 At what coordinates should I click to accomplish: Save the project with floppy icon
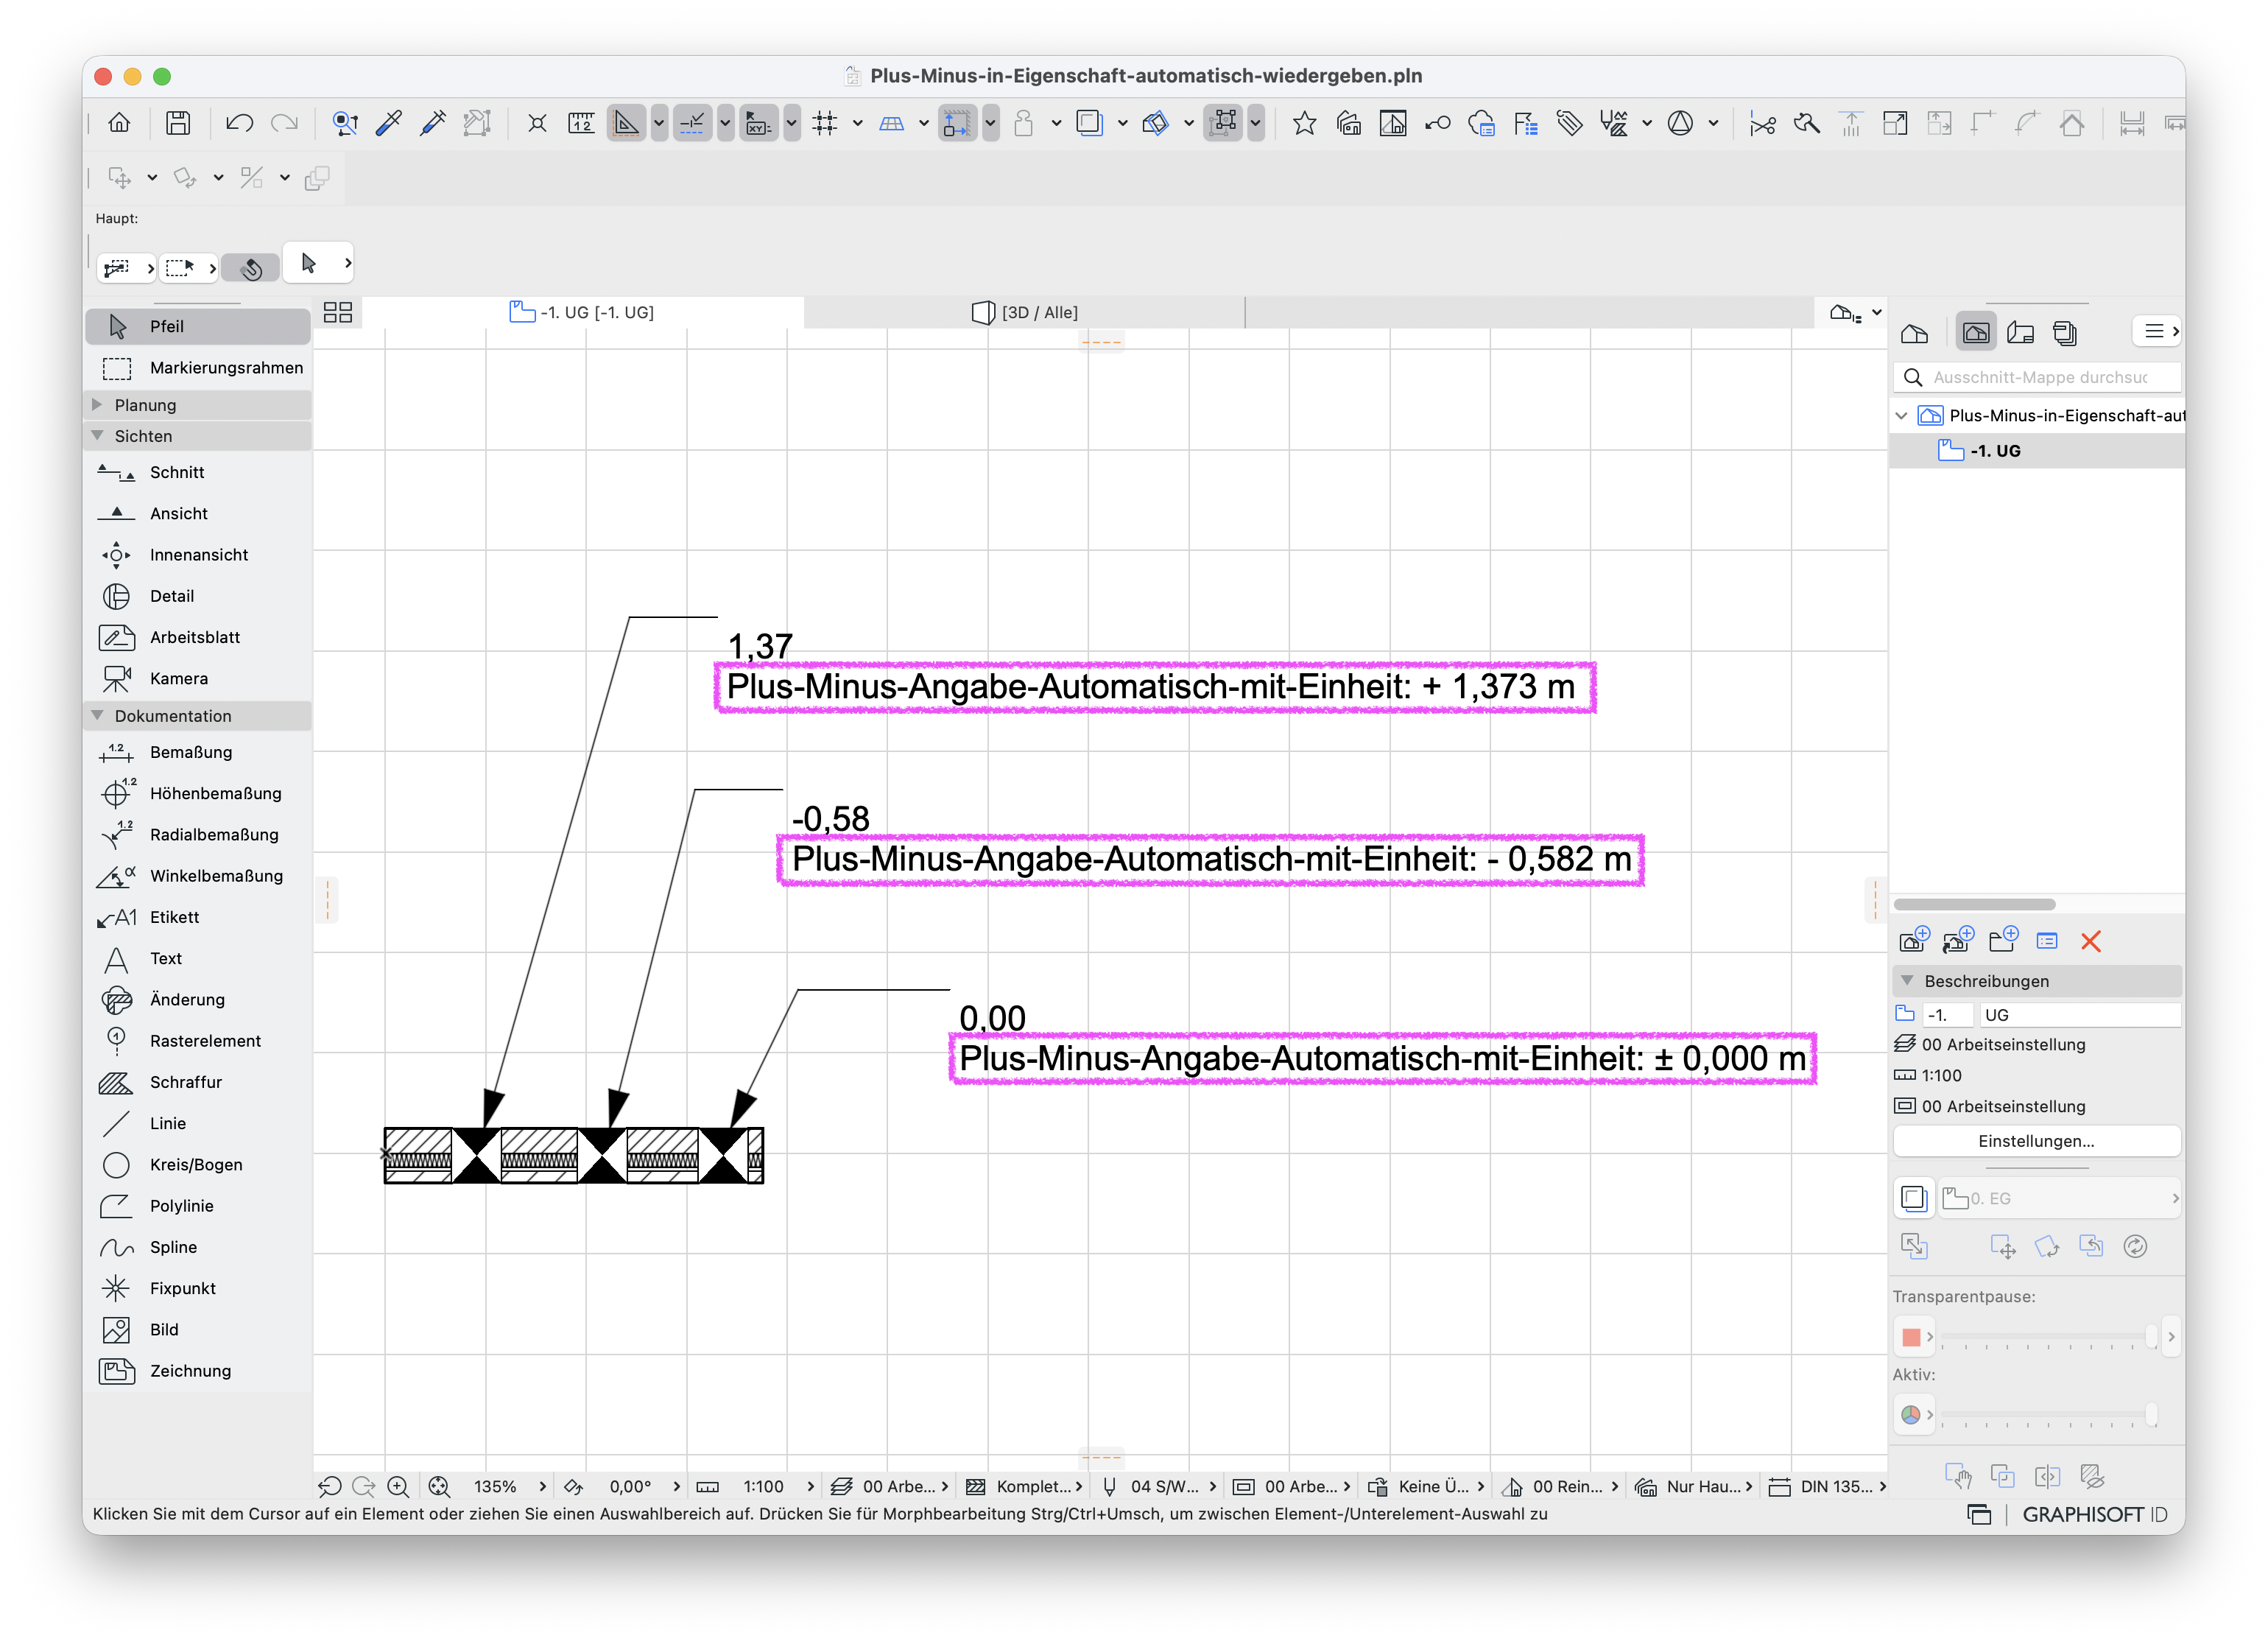pos(178,123)
